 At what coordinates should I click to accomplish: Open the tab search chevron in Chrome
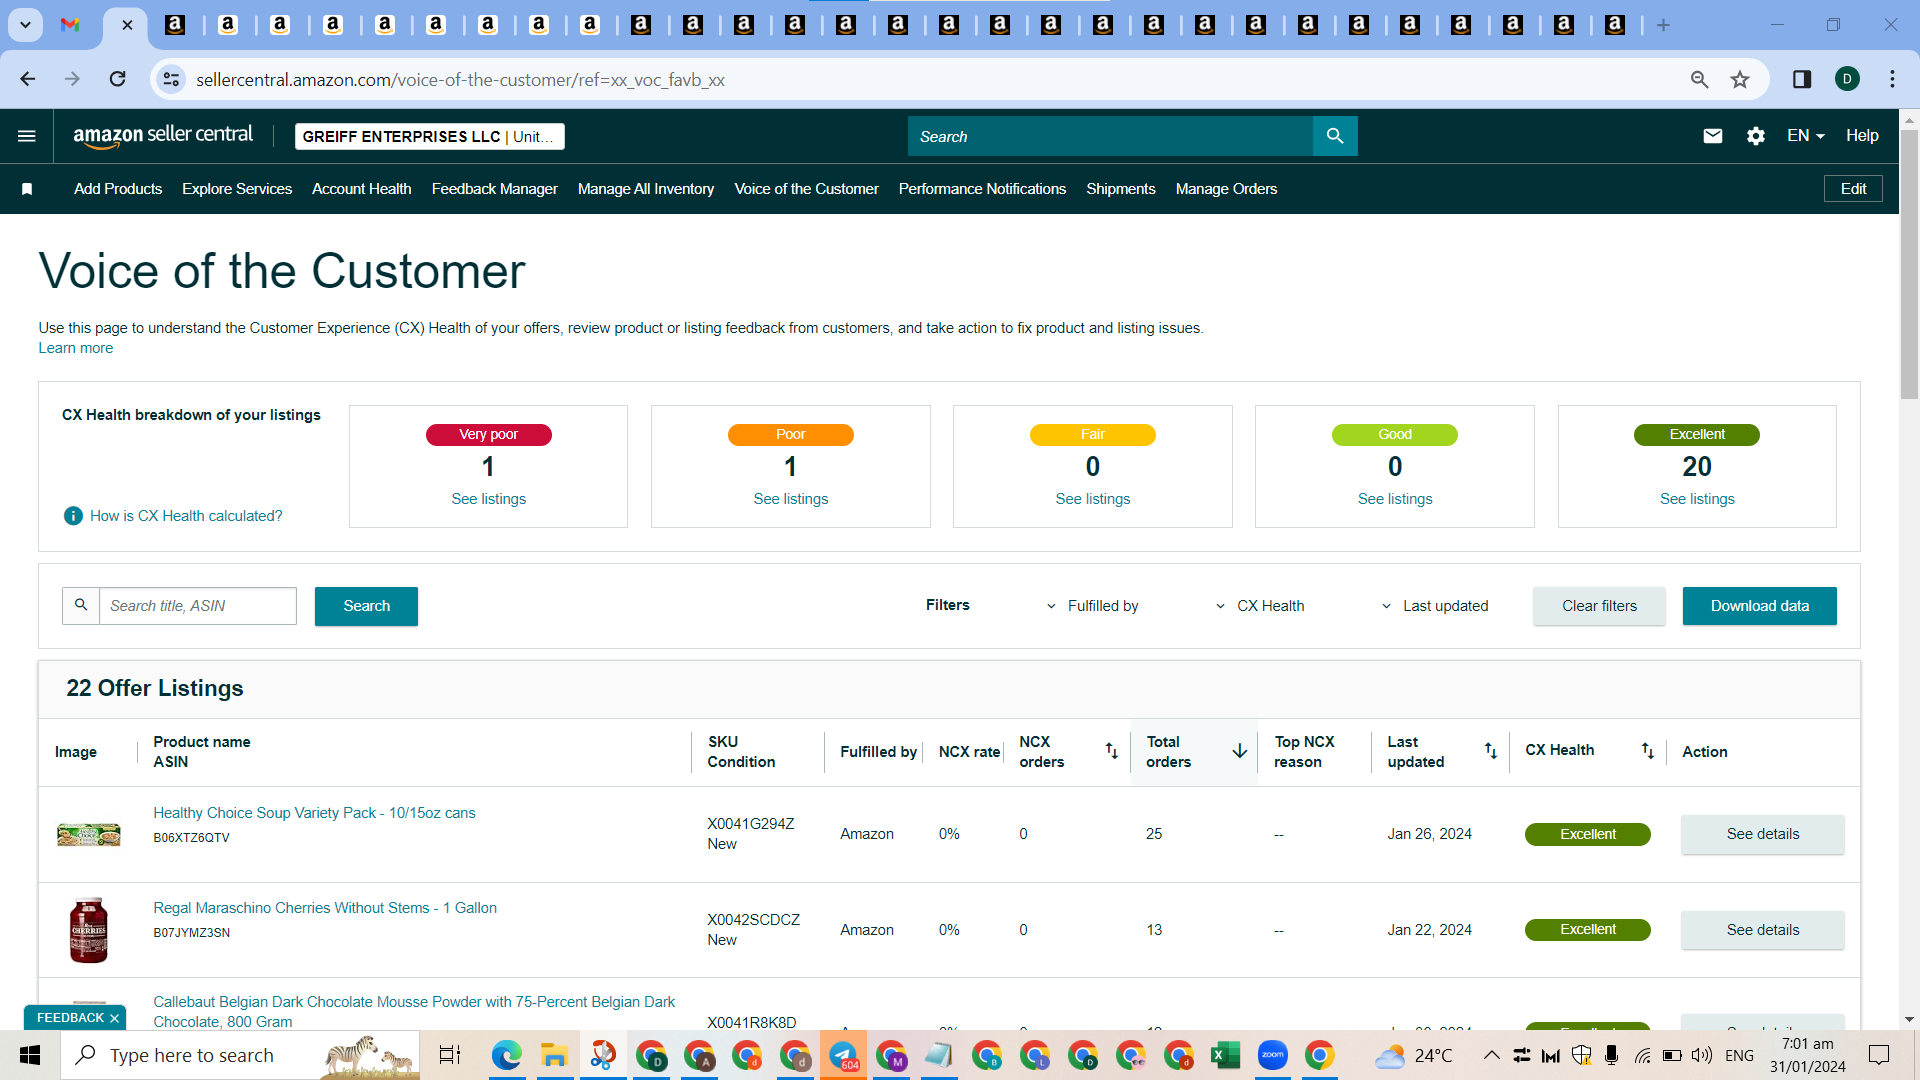coord(25,25)
